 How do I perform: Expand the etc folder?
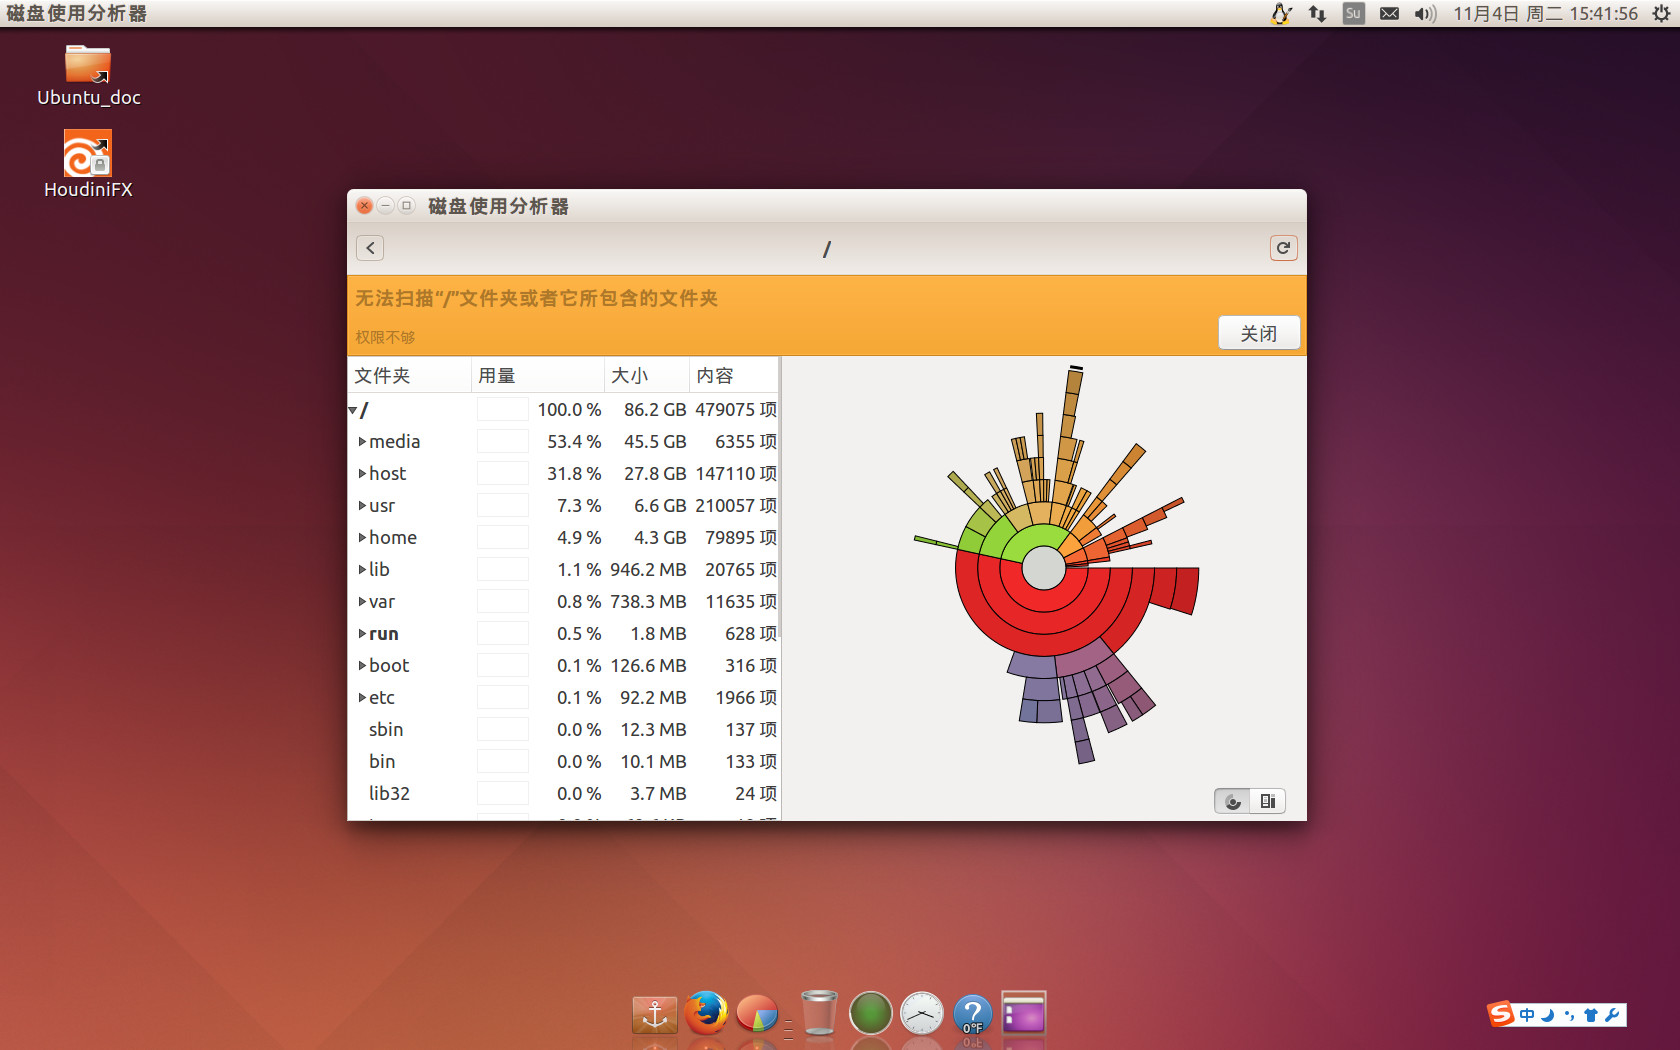[x=362, y=698]
